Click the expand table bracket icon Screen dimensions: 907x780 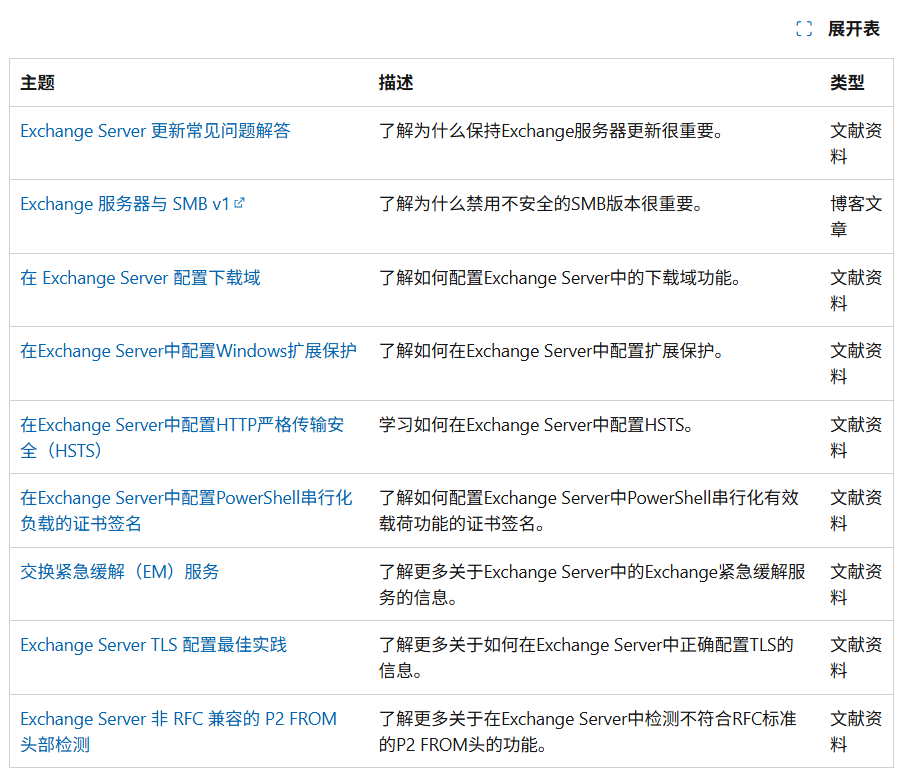click(x=803, y=28)
